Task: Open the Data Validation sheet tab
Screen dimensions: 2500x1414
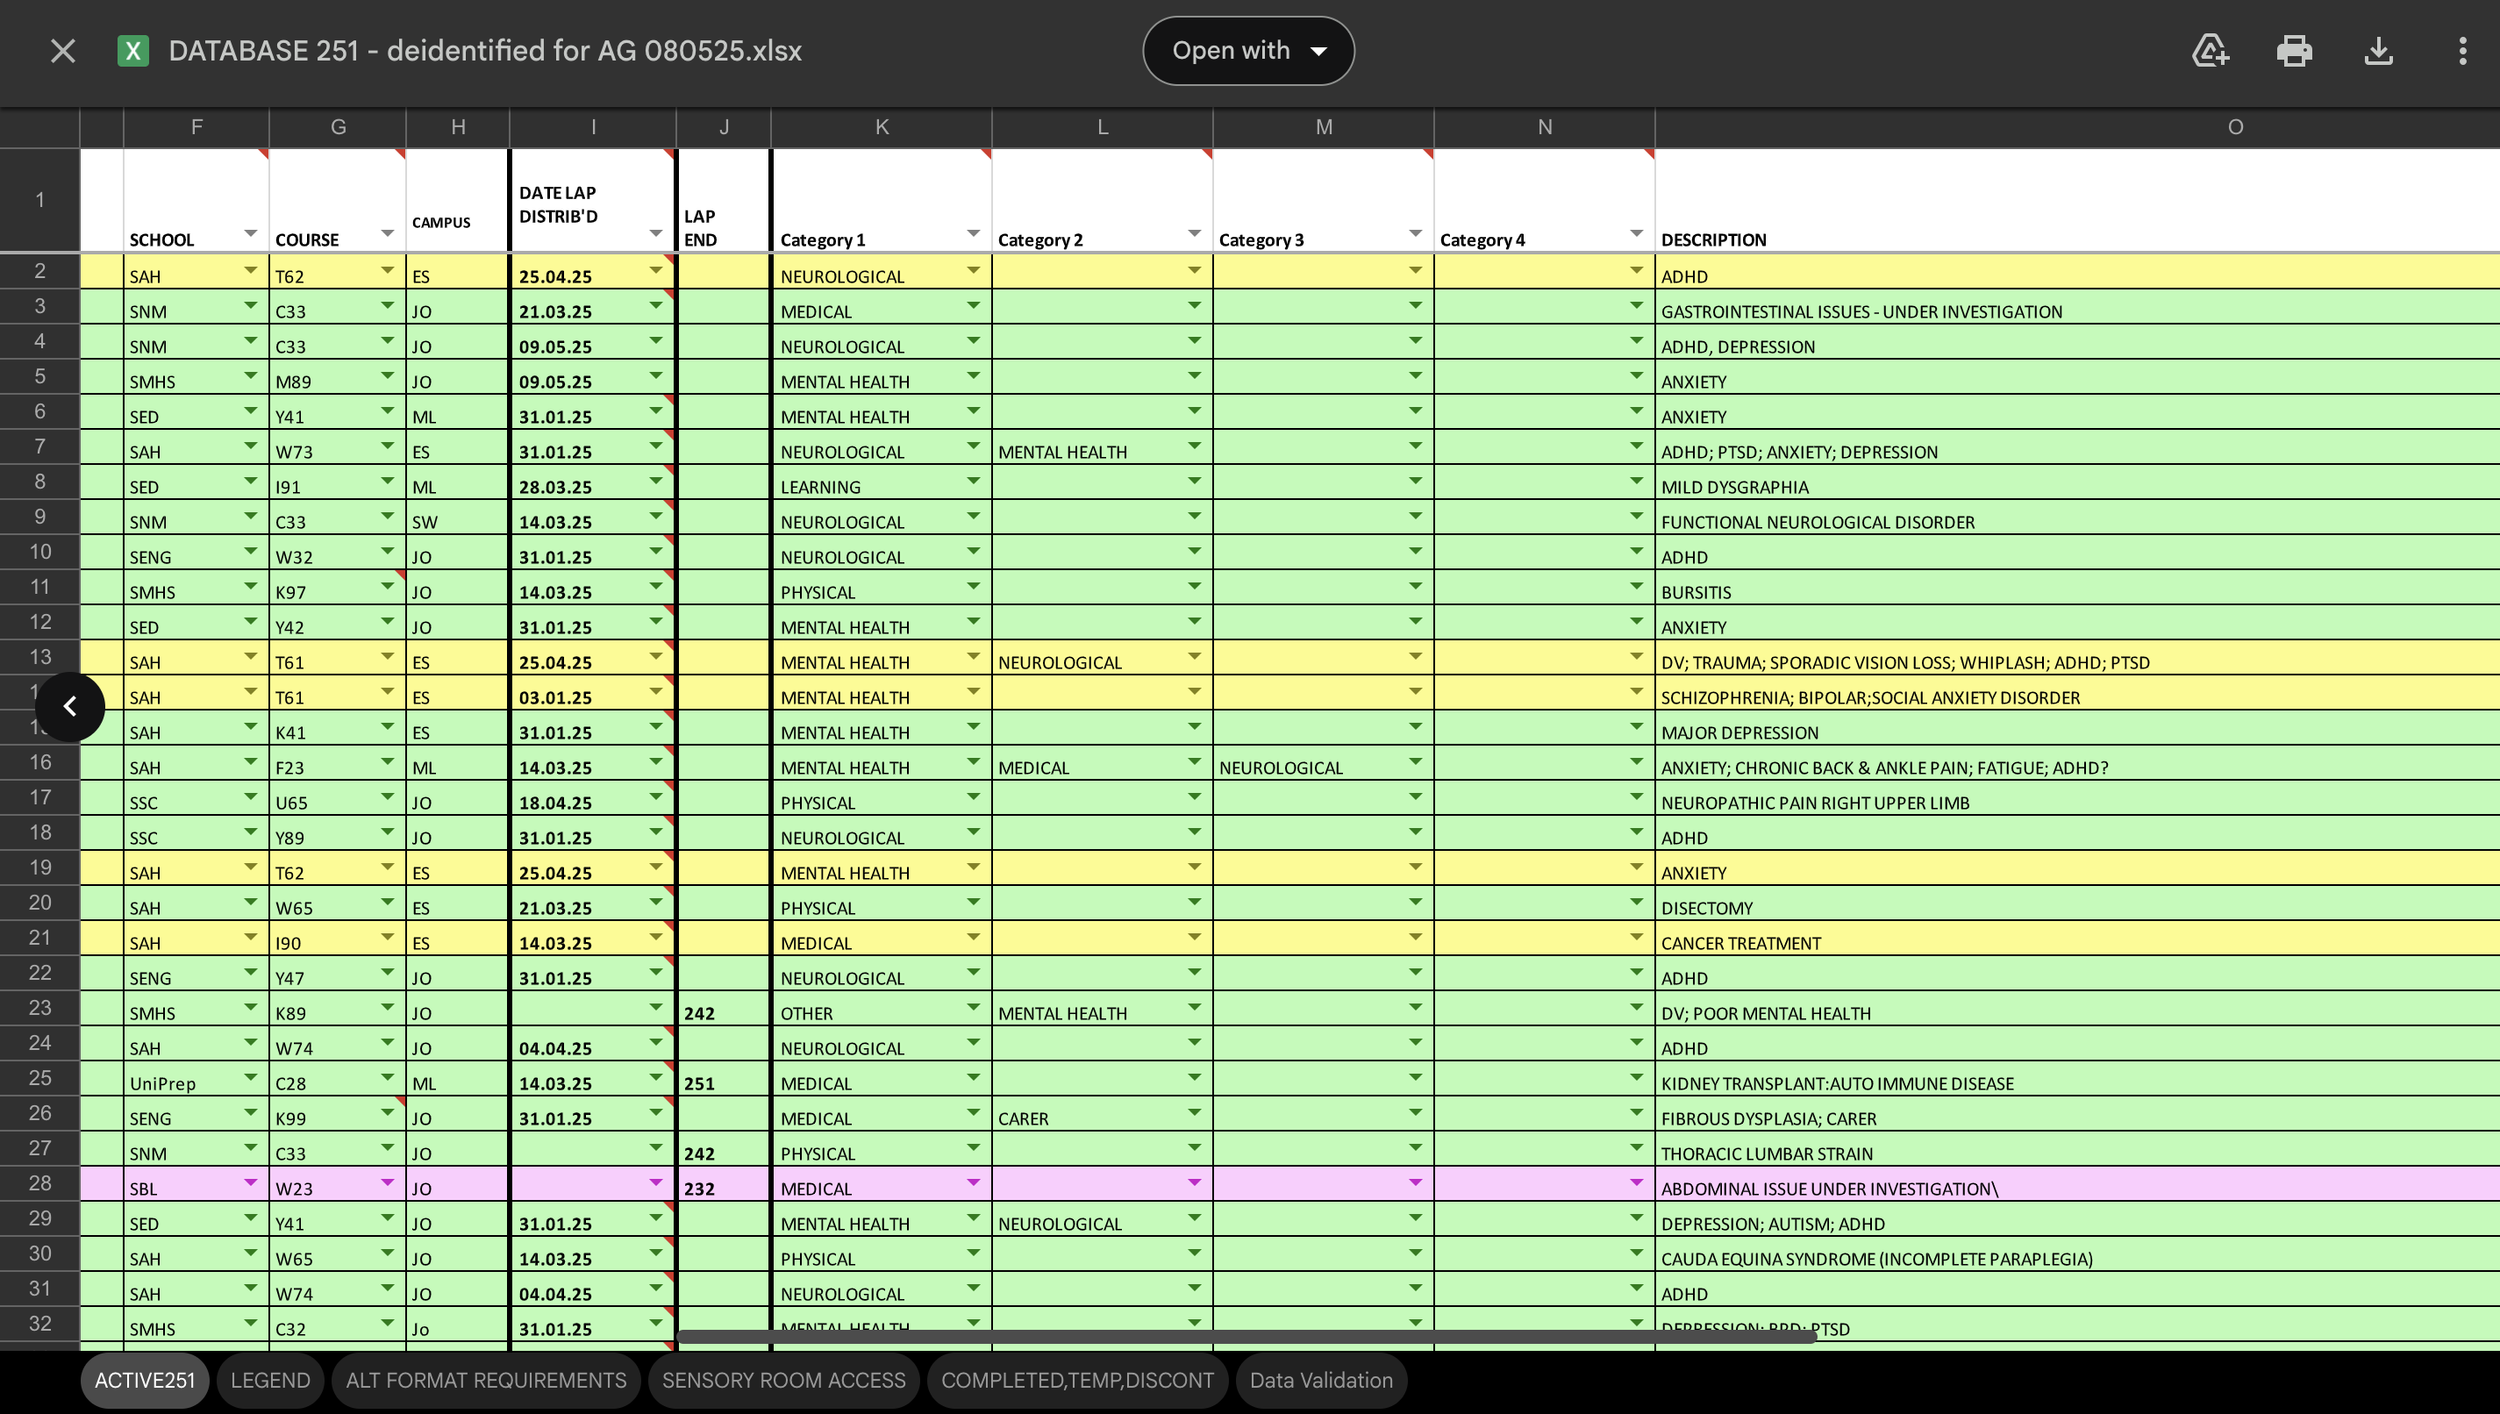Action: 1320,1380
